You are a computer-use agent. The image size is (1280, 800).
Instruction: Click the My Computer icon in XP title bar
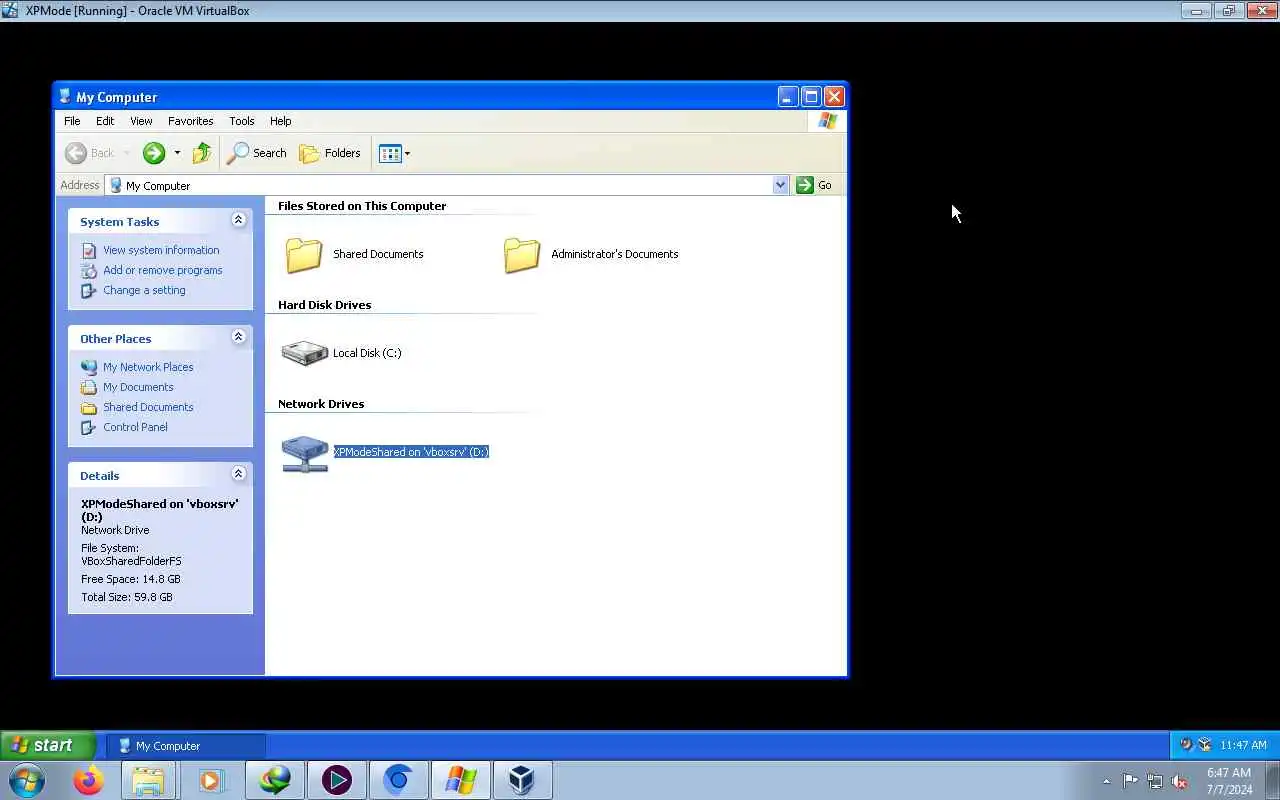pos(66,97)
